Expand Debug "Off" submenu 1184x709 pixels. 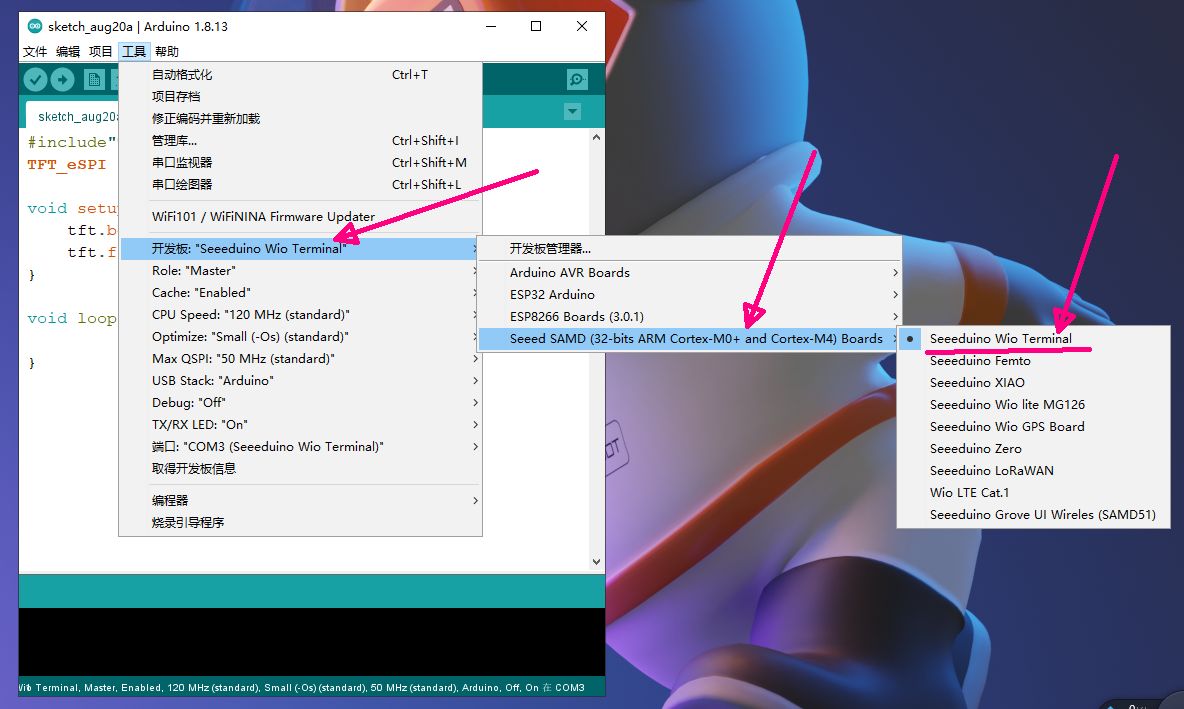tap(301, 402)
